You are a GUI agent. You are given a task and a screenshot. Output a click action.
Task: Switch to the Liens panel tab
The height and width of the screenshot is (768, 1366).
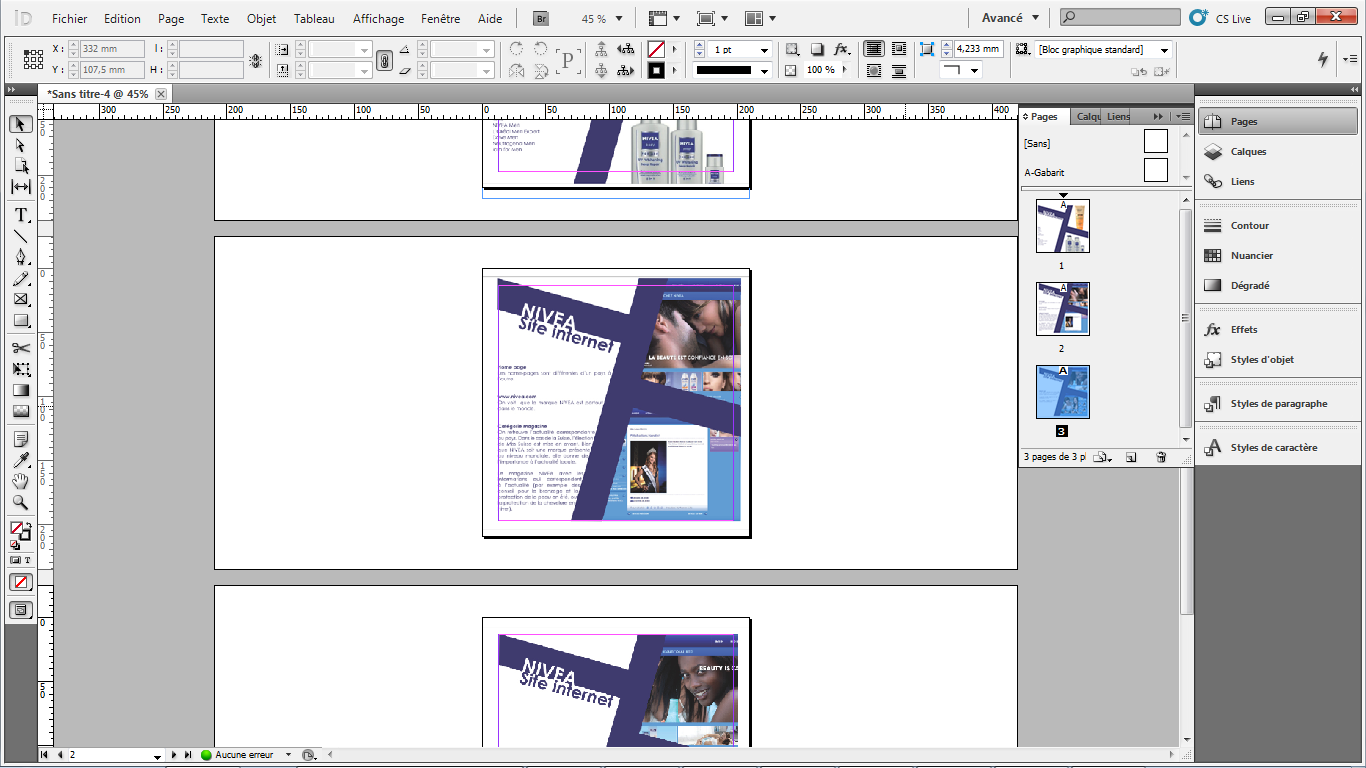1118,117
